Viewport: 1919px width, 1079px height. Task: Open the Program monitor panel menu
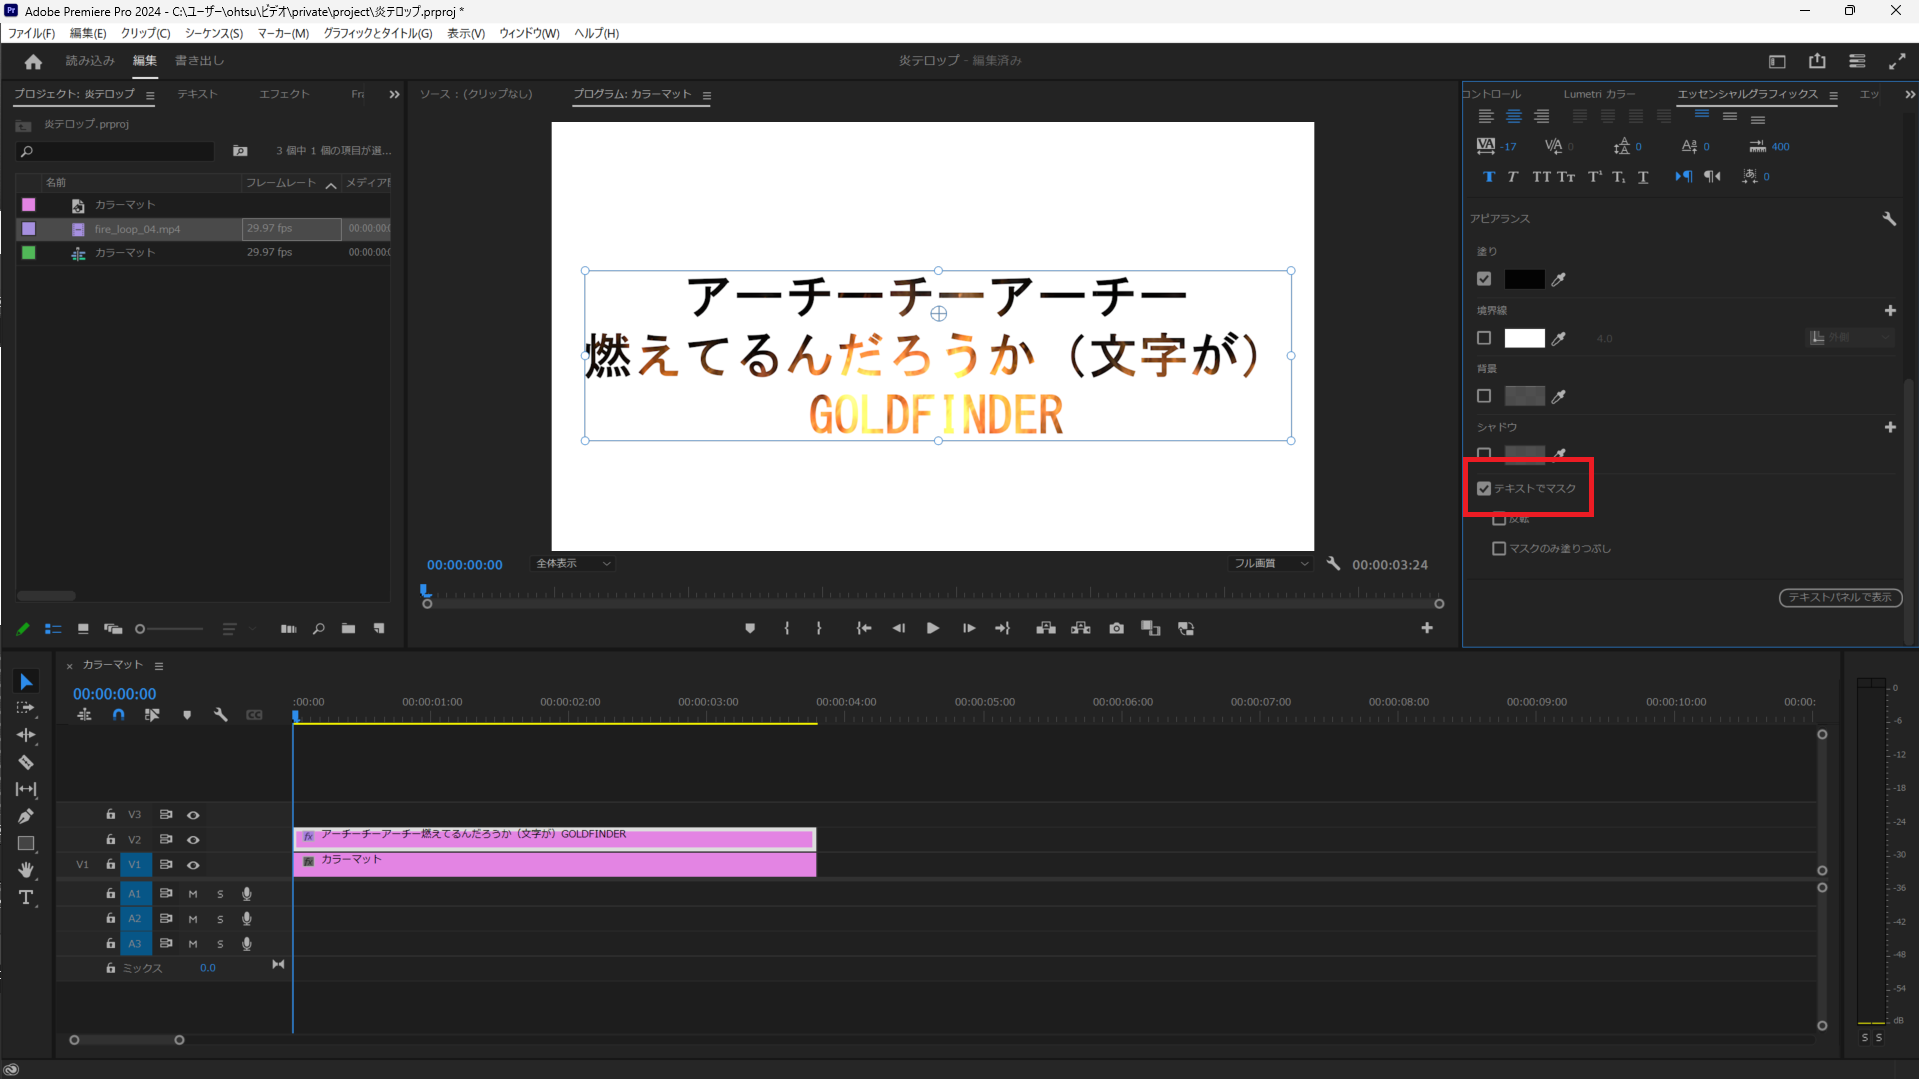707,96
